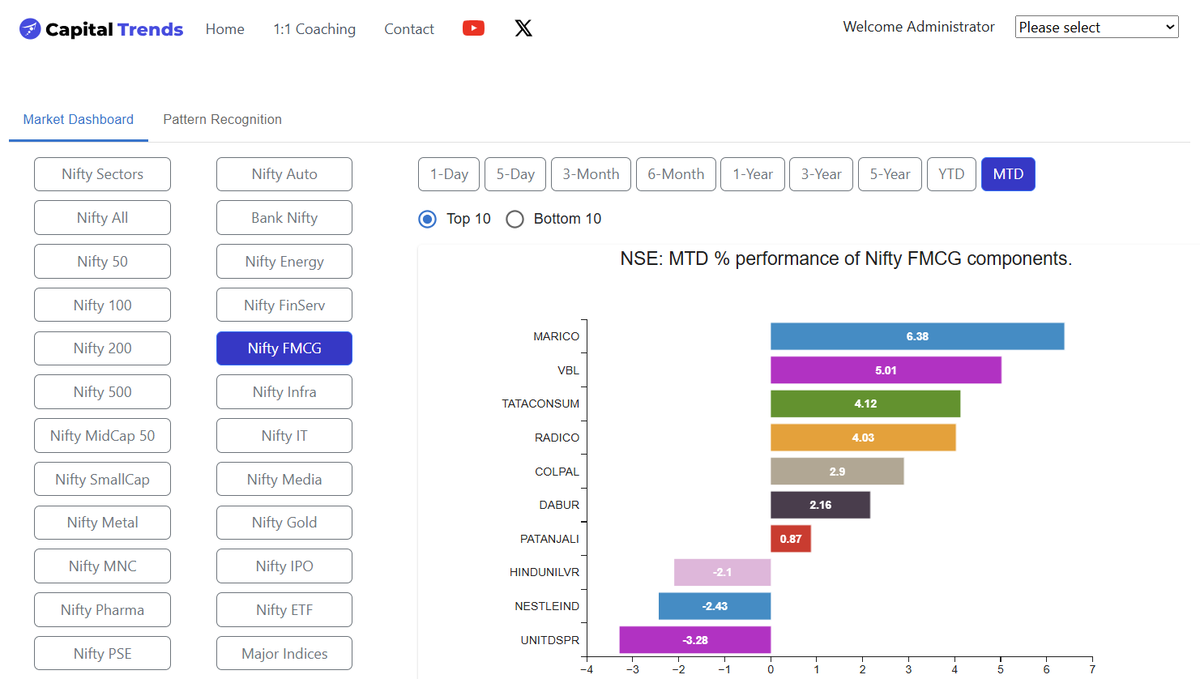Choose the Nifty Media button
Image resolution: width=1200 pixels, height=679 pixels.
point(284,479)
